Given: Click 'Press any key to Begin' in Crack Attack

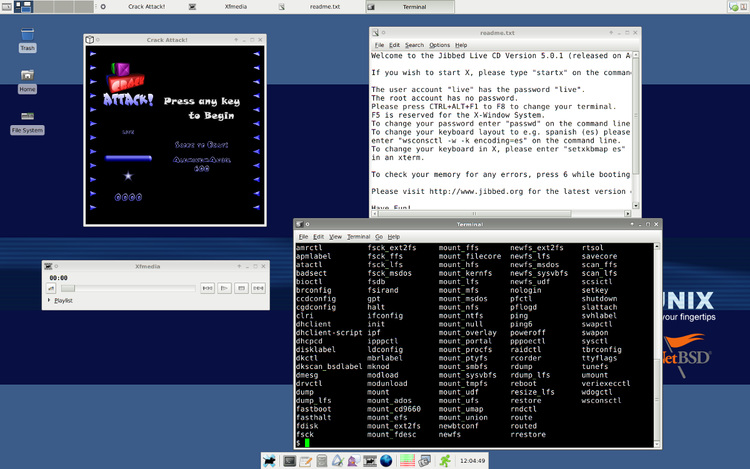Looking at the screenshot, I should [x=202, y=108].
